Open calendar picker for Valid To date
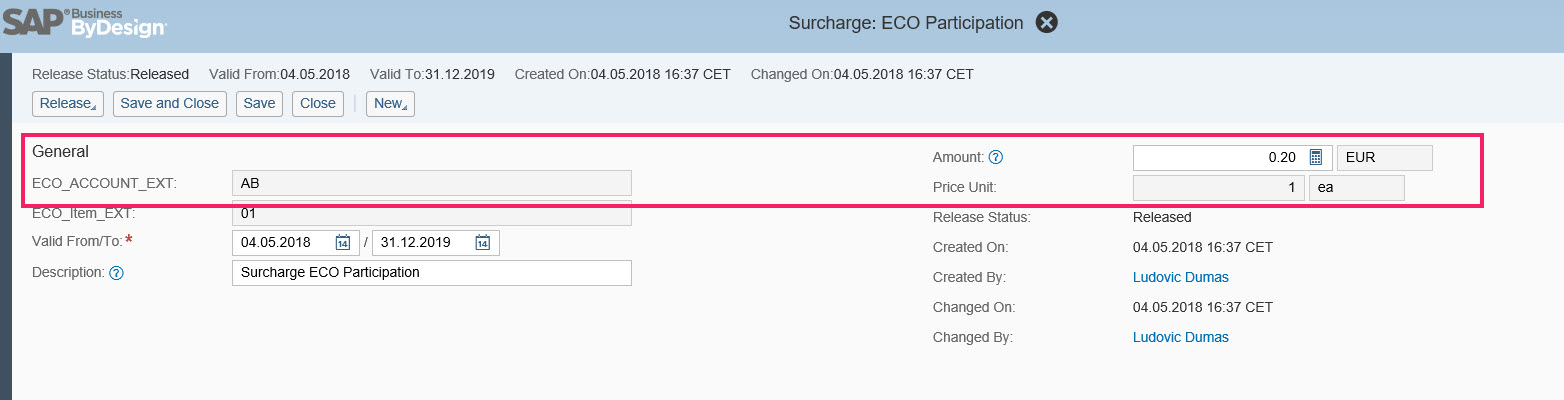The image size is (1564, 400). click(x=482, y=243)
